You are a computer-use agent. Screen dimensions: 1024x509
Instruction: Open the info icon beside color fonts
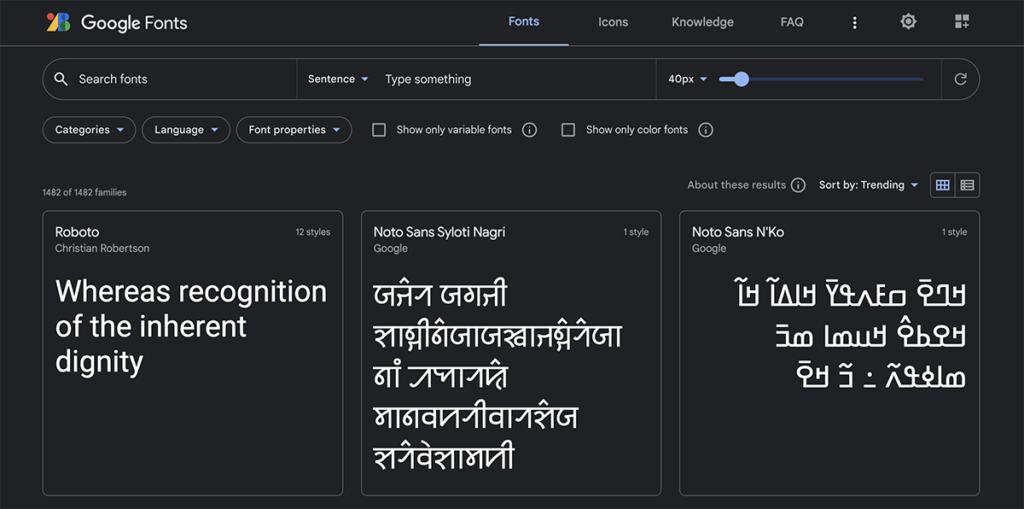[705, 130]
